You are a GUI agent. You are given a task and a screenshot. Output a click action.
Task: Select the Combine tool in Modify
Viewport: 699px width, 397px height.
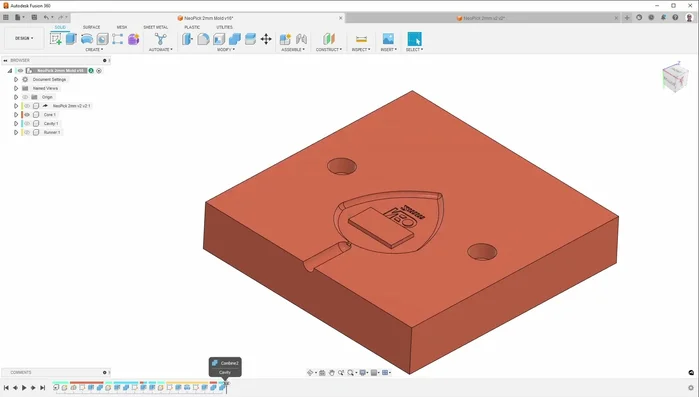coord(234,39)
